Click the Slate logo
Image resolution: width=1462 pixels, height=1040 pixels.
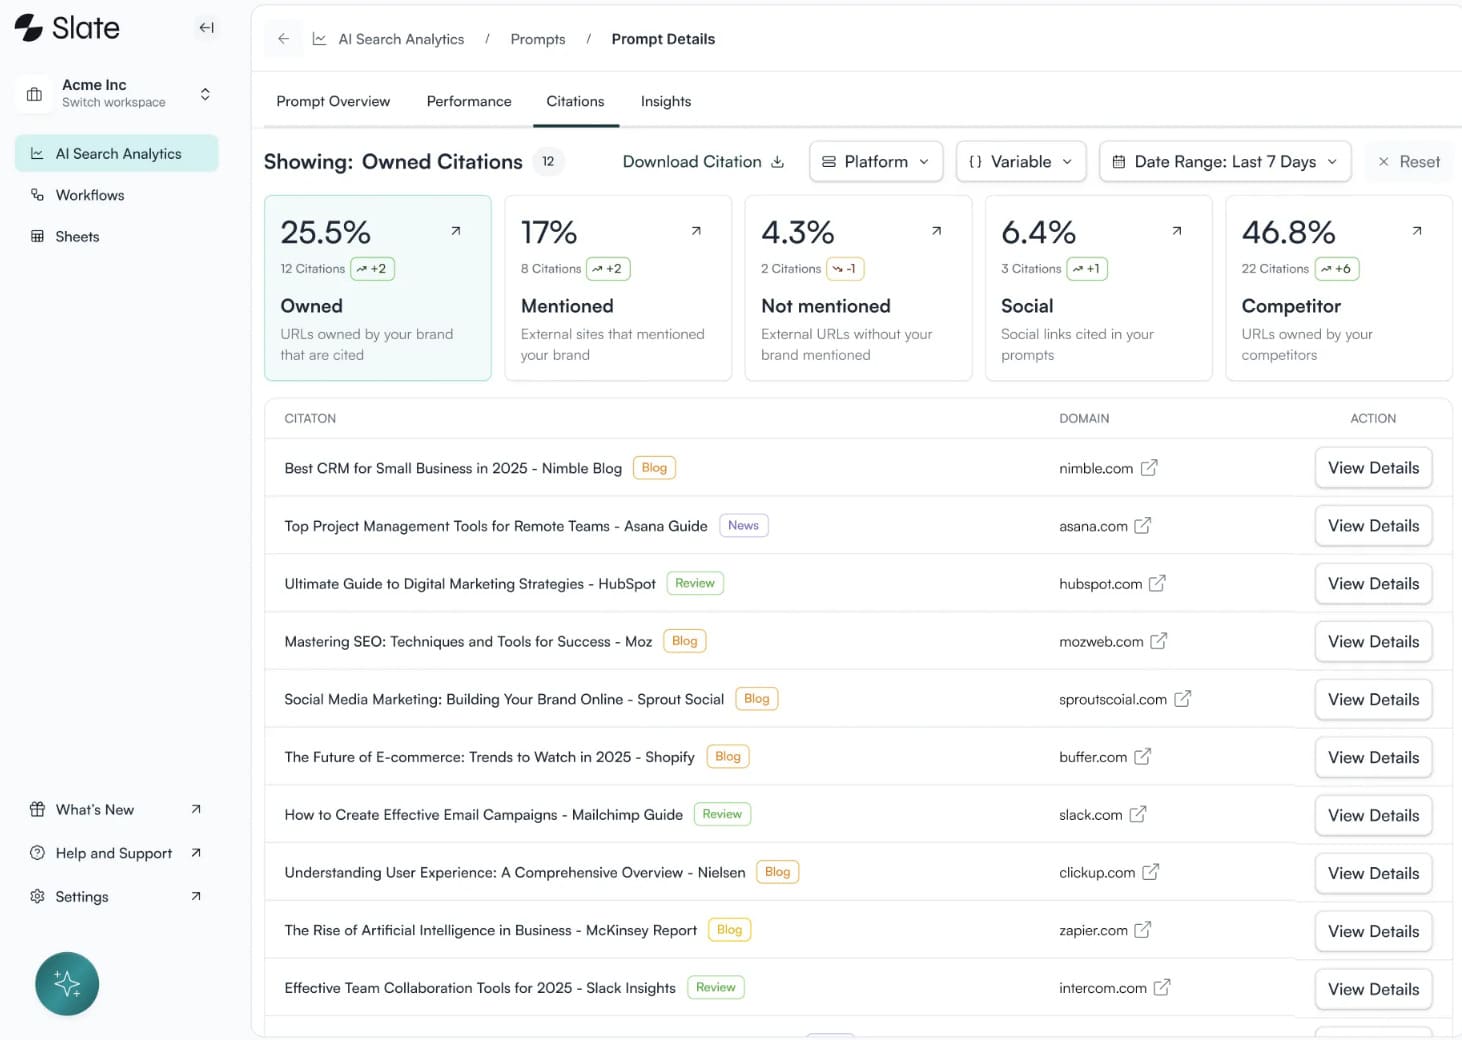[67, 28]
